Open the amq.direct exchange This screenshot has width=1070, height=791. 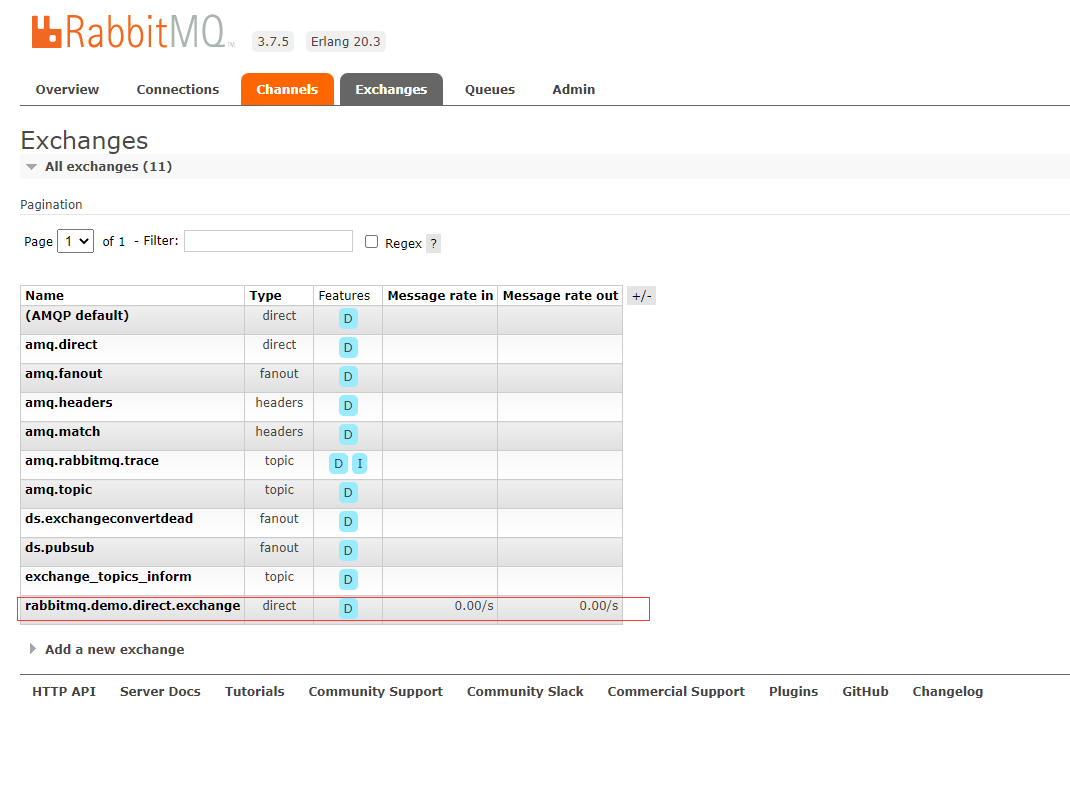pyautogui.click(x=61, y=345)
